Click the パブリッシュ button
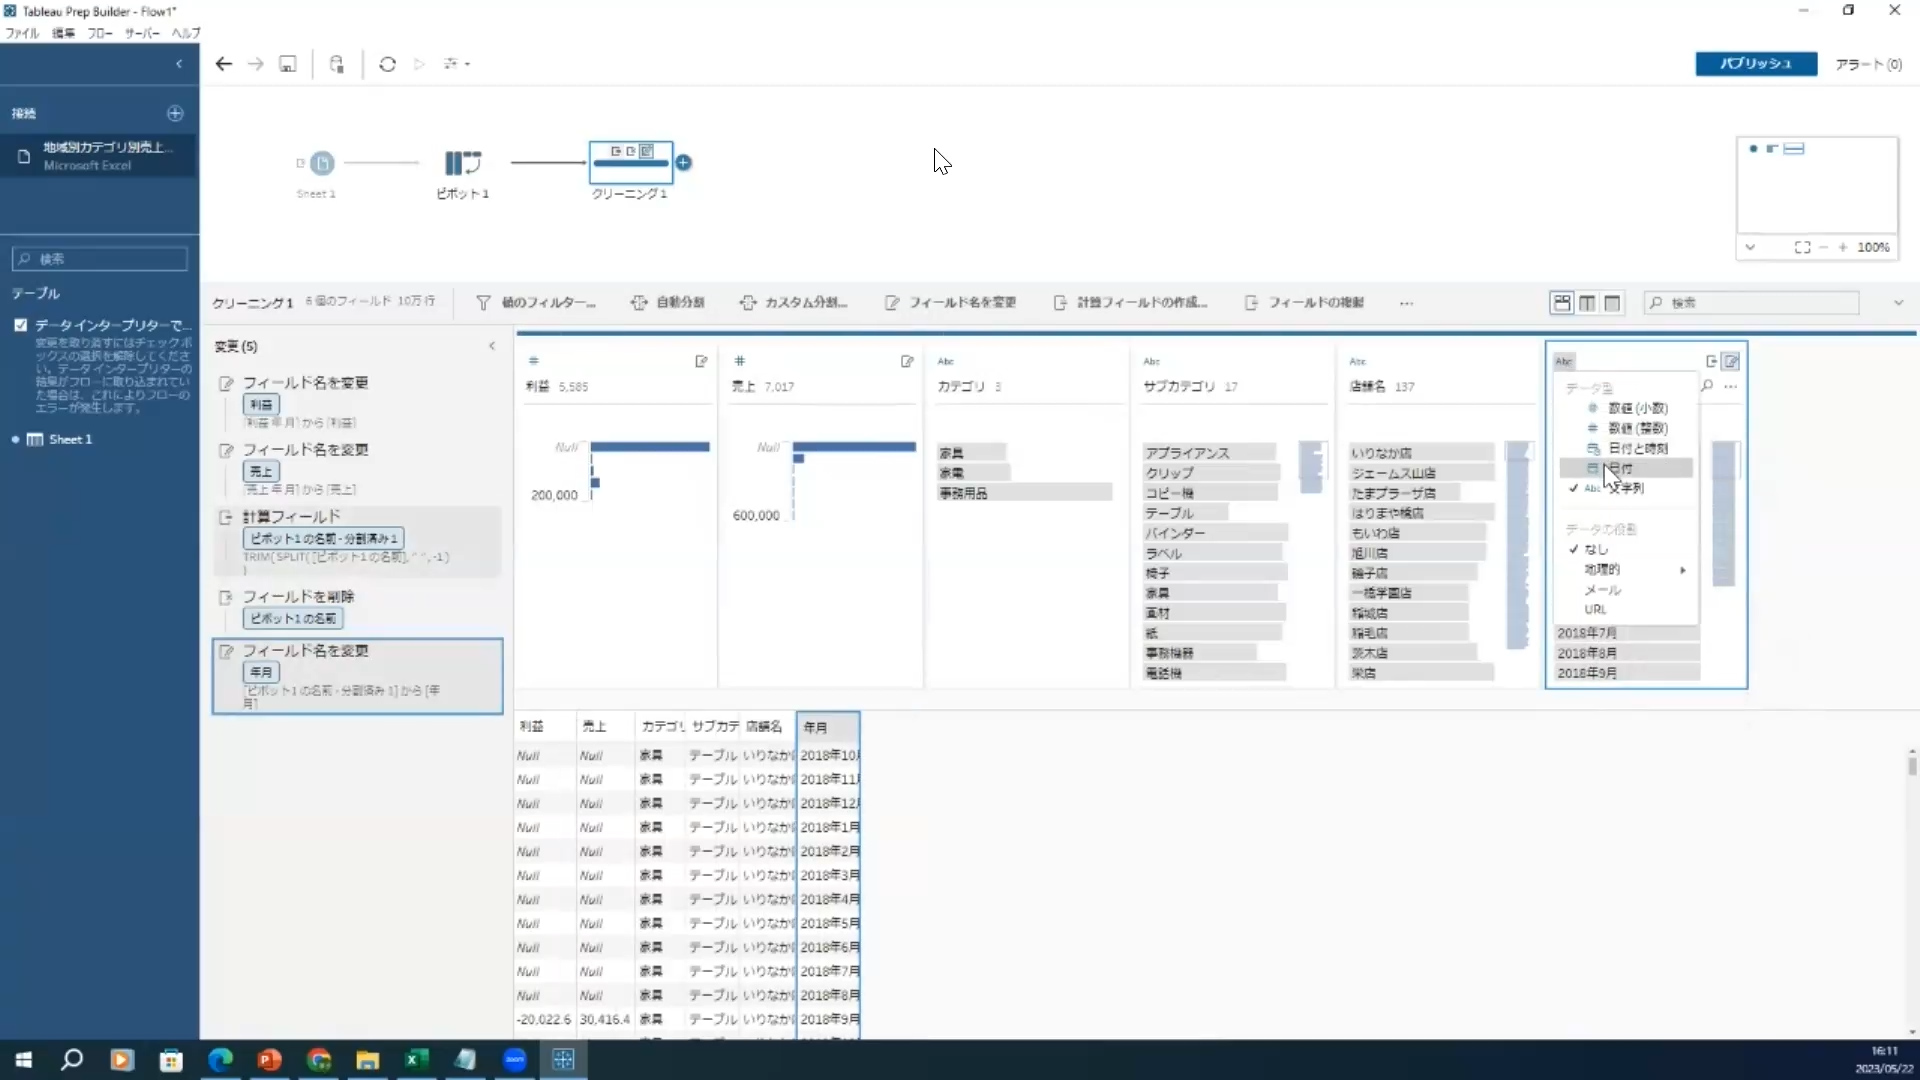 1756,64
